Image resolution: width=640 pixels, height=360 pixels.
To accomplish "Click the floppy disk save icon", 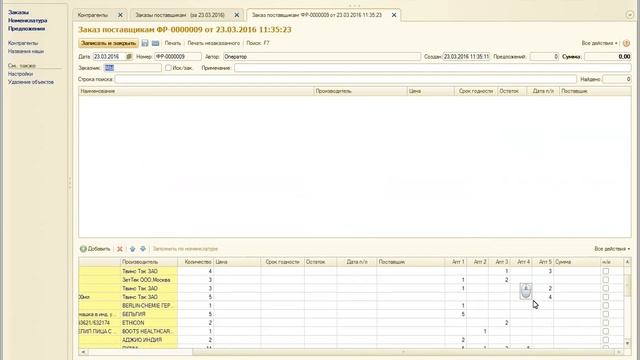I will (x=145, y=43).
